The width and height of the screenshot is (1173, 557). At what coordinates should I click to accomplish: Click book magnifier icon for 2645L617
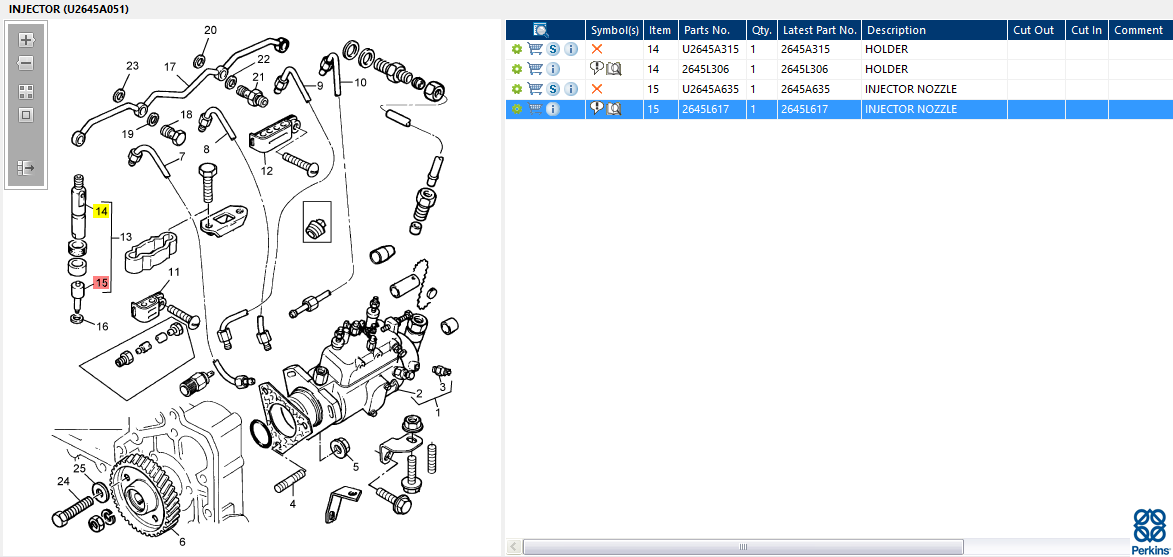(x=613, y=109)
